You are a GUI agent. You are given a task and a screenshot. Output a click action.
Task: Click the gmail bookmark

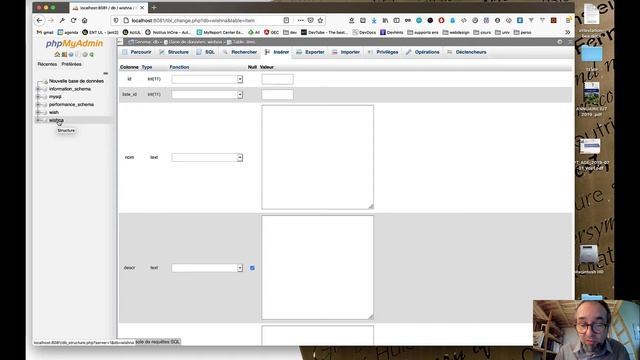coord(45,32)
